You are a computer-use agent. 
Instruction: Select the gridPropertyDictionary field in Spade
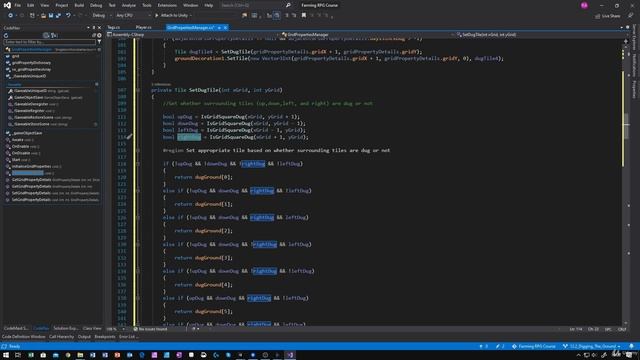(31, 63)
